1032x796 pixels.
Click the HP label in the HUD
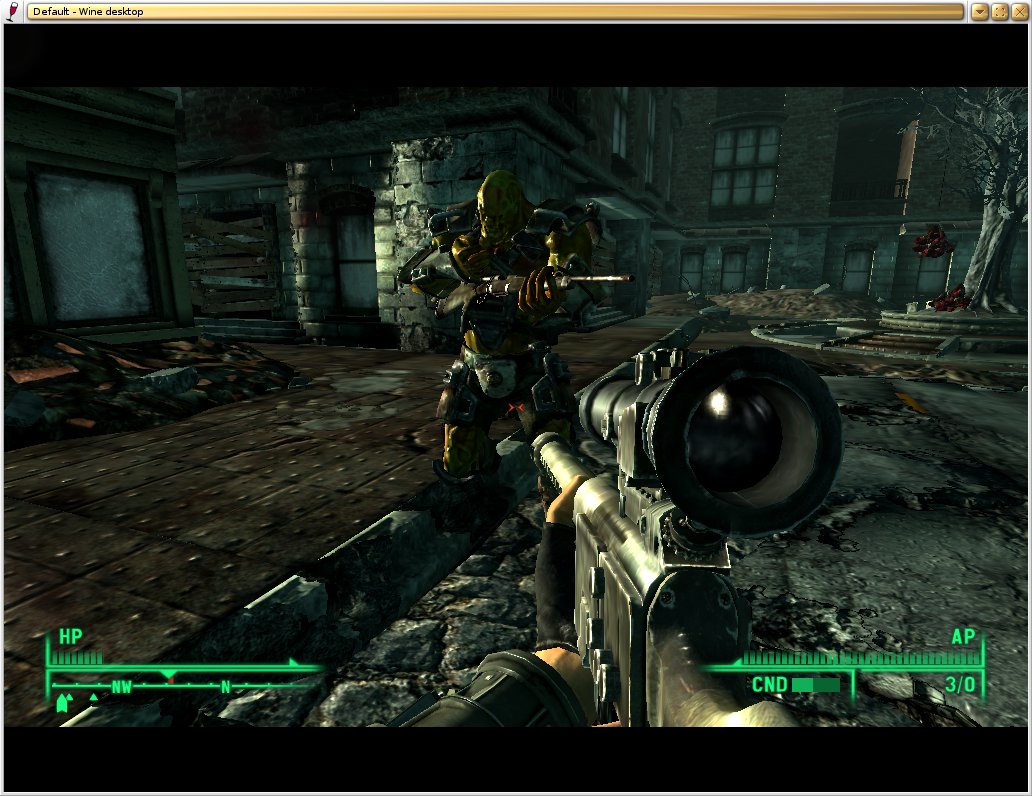(x=70, y=637)
